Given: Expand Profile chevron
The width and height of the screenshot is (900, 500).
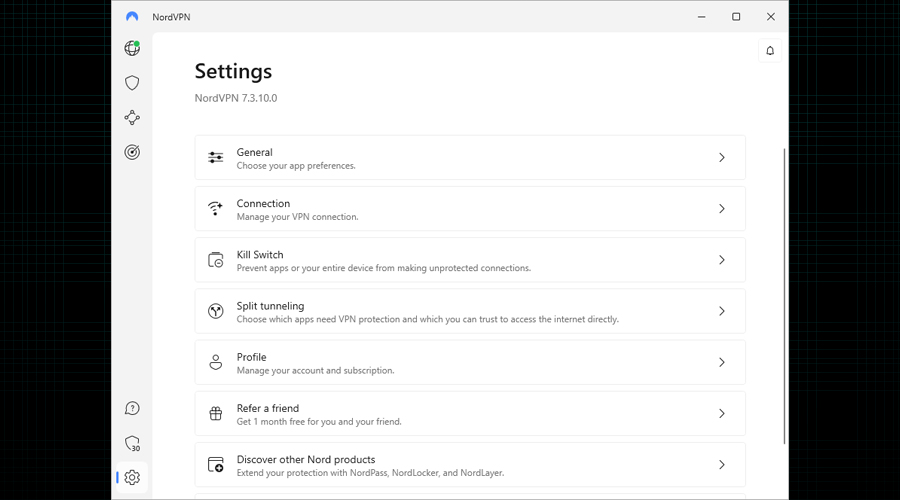Looking at the screenshot, I should pos(722,362).
